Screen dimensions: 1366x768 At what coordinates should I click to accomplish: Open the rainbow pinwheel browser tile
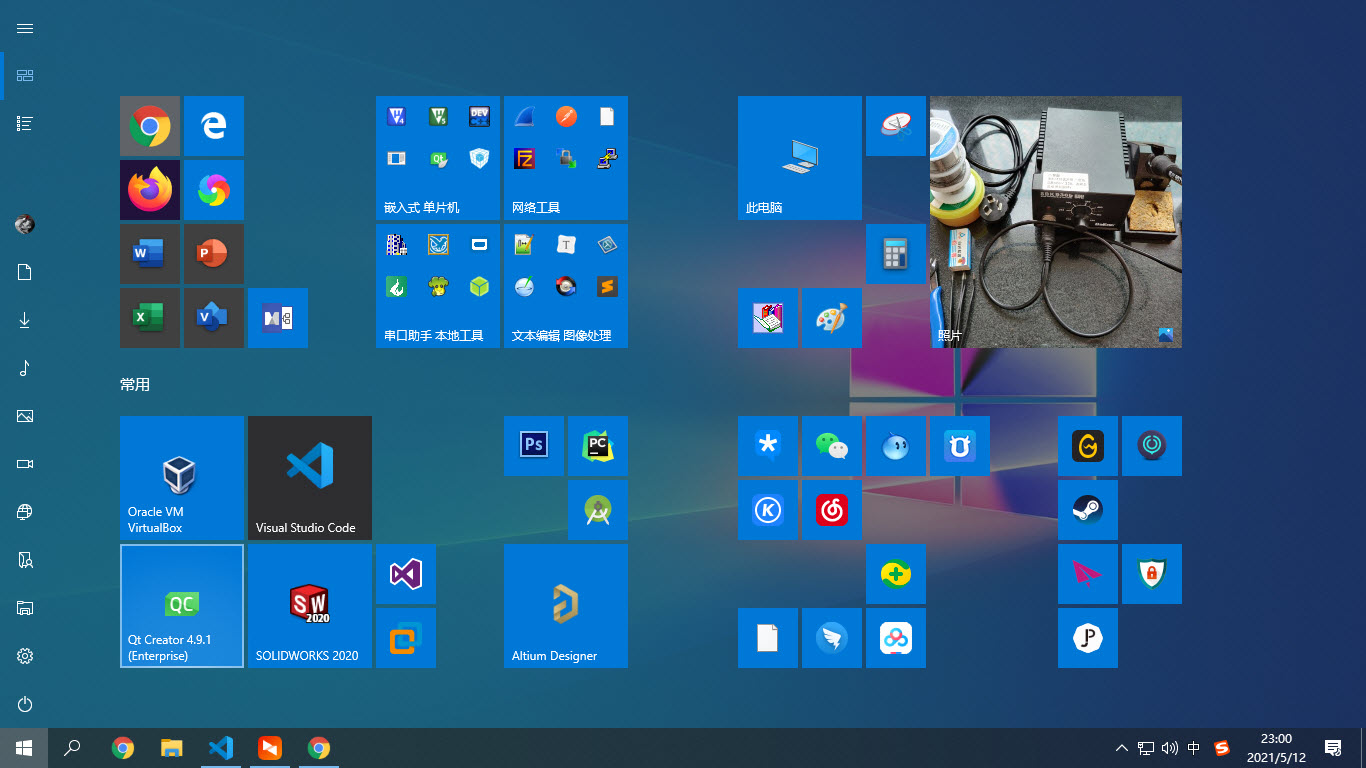[x=214, y=190]
